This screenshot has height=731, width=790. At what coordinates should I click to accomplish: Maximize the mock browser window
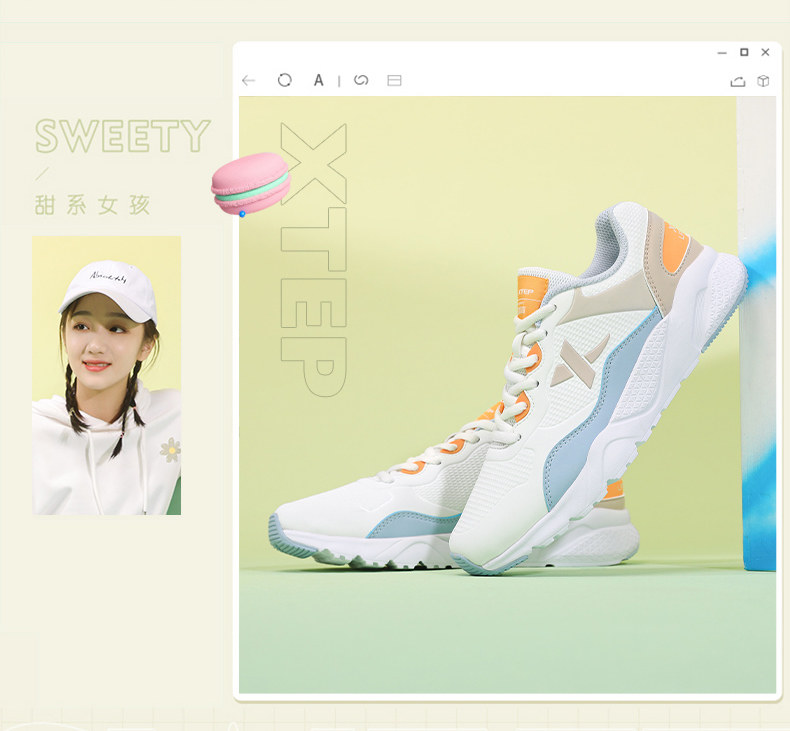[x=744, y=52]
